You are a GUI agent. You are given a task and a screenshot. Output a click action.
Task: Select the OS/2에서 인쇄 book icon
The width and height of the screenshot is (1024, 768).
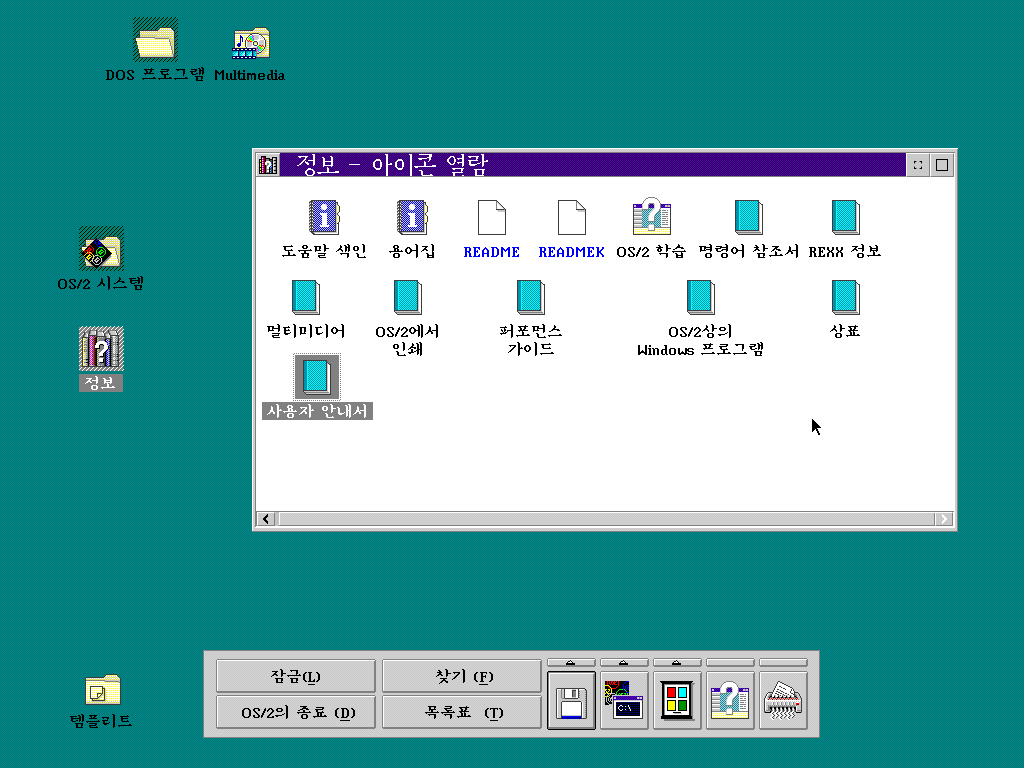[x=408, y=297]
